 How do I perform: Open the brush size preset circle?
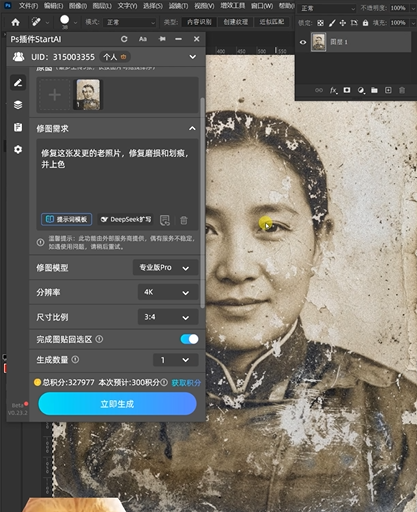point(65,20)
